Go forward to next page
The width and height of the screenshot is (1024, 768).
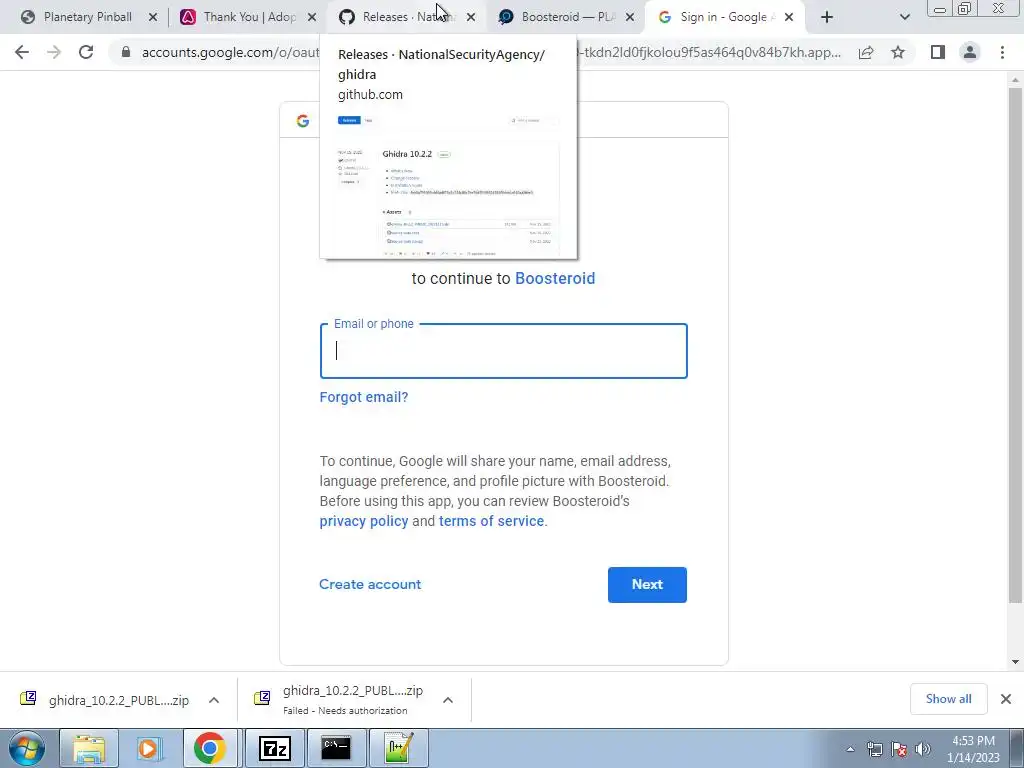click(54, 52)
